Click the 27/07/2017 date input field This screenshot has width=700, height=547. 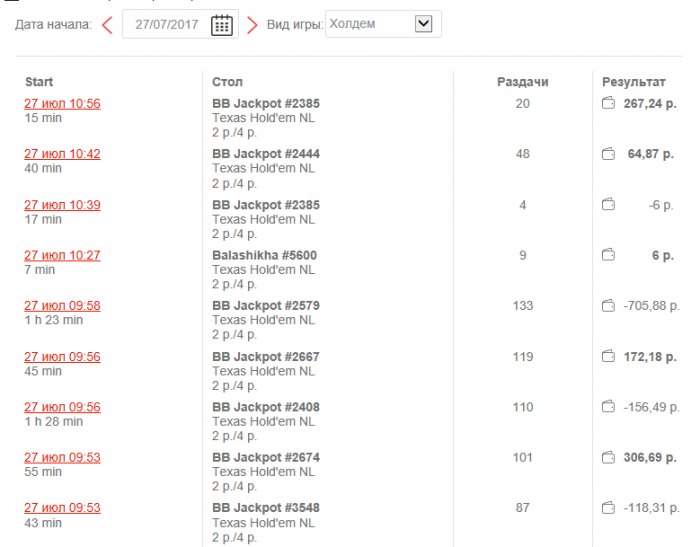[x=166, y=25]
